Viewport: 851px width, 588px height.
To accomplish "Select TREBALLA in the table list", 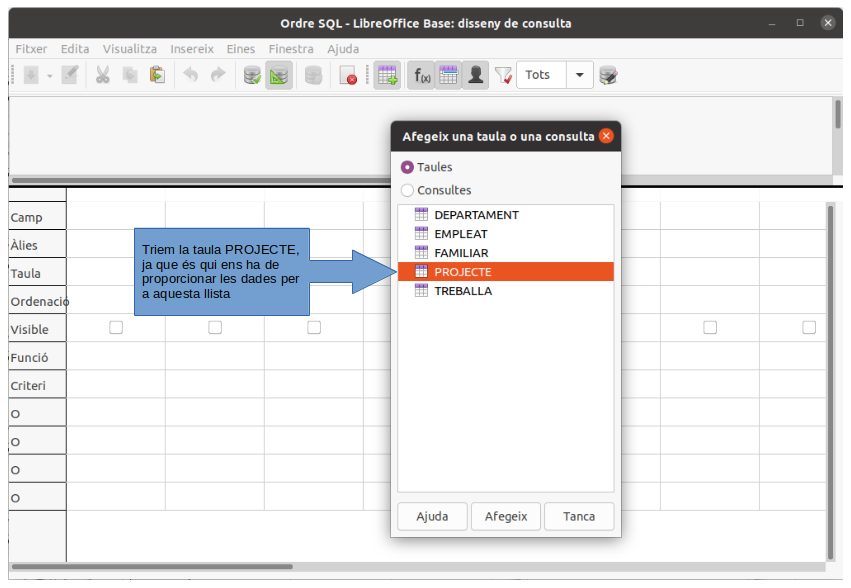I will point(506,291).
